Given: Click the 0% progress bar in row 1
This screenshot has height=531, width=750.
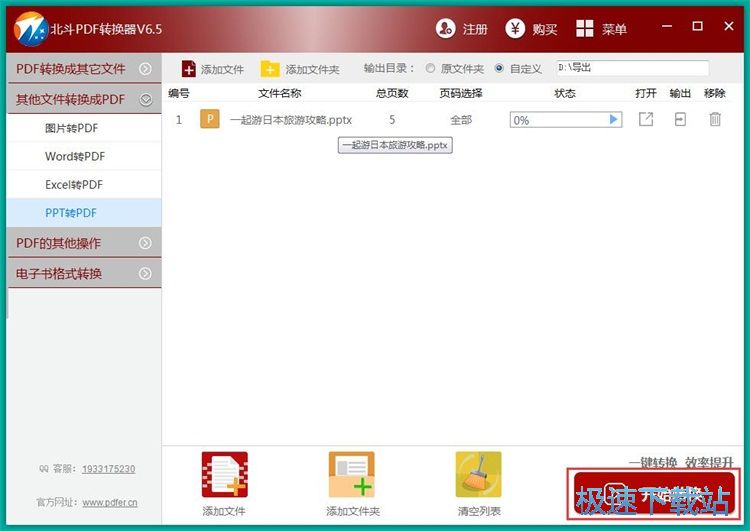Looking at the screenshot, I should 566,120.
